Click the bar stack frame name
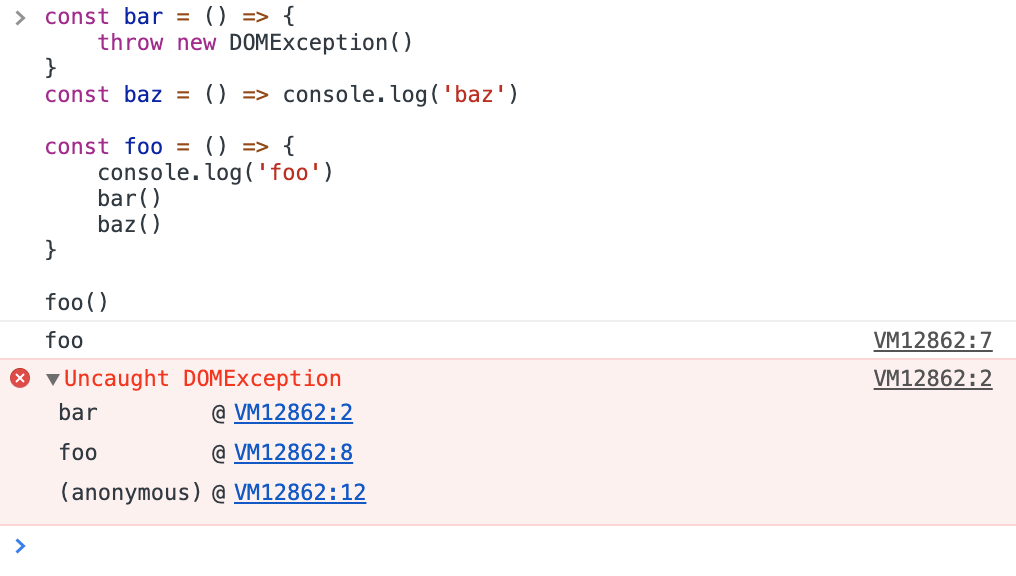Image resolution: width=1016 pixels, height=576 pixels. 78,413
